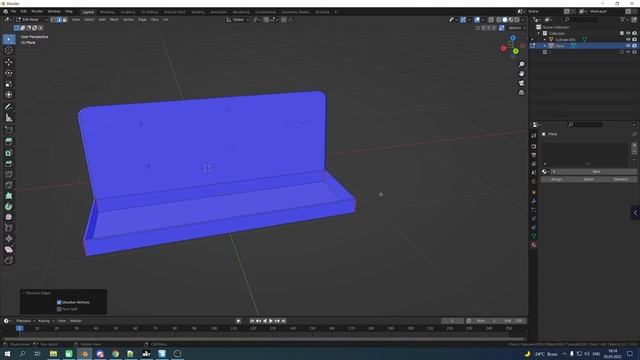Choose the Spin tool
The image size is (640, 360).
(x=9, y=207)
